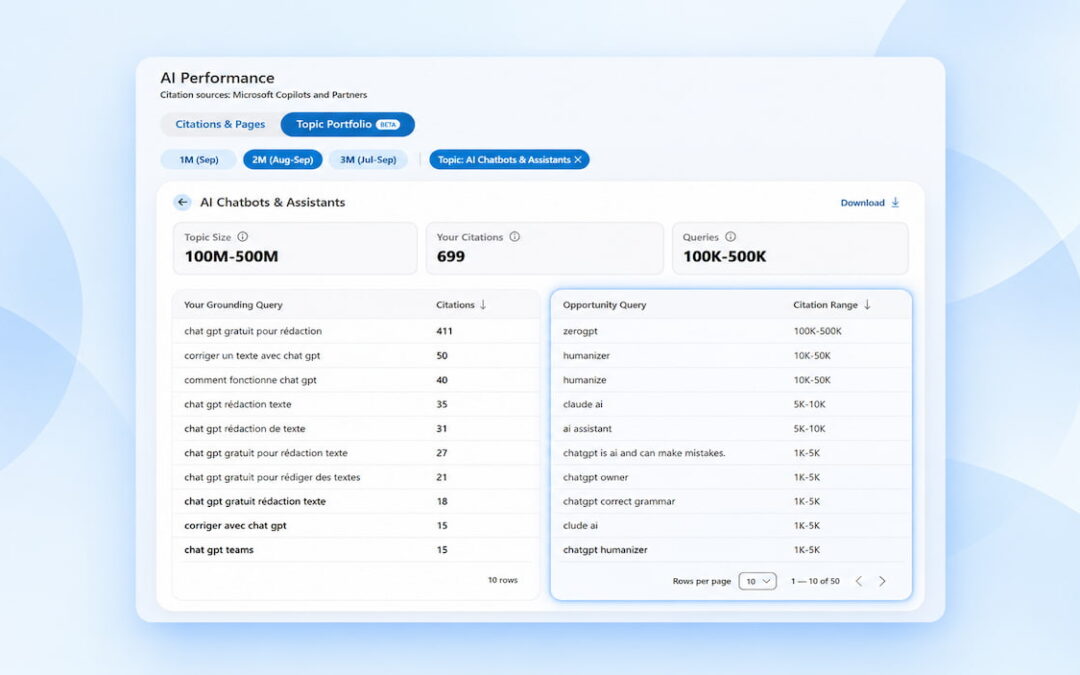The width and height of the screenshot is (1080, 675).
Task: Go to the previous page of opportunity queries
Action: (859, 581)
